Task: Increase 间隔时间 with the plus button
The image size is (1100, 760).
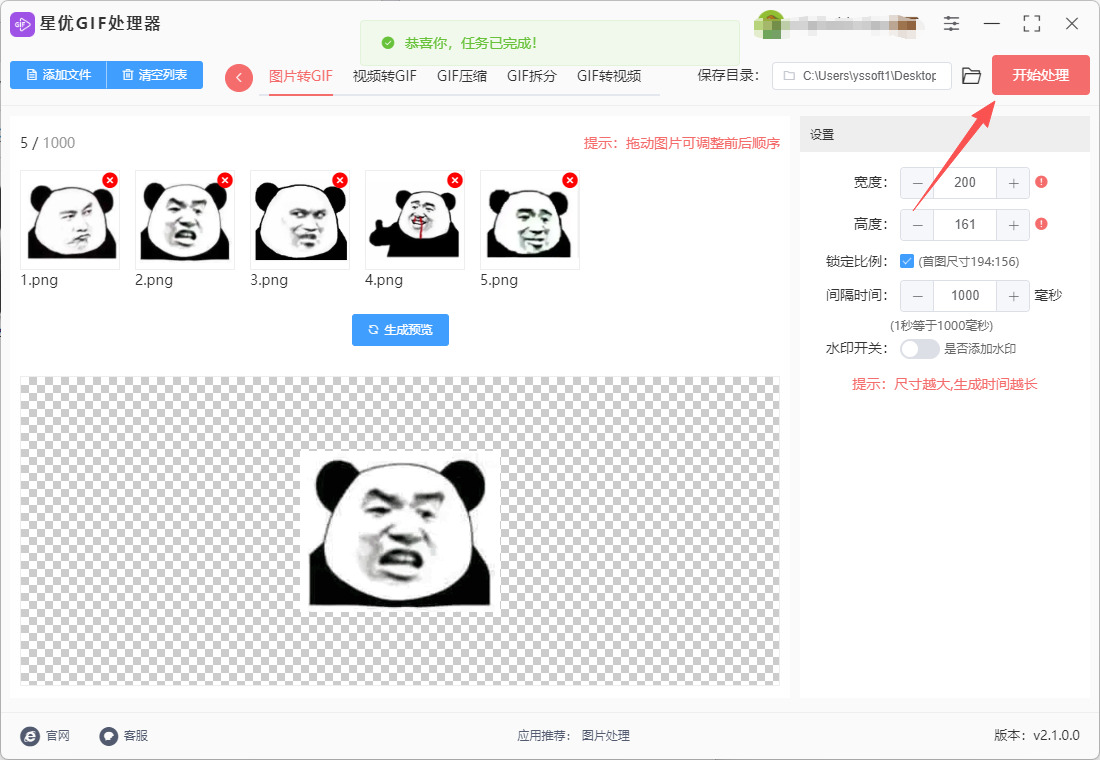Action: (x=1013, y=296)
